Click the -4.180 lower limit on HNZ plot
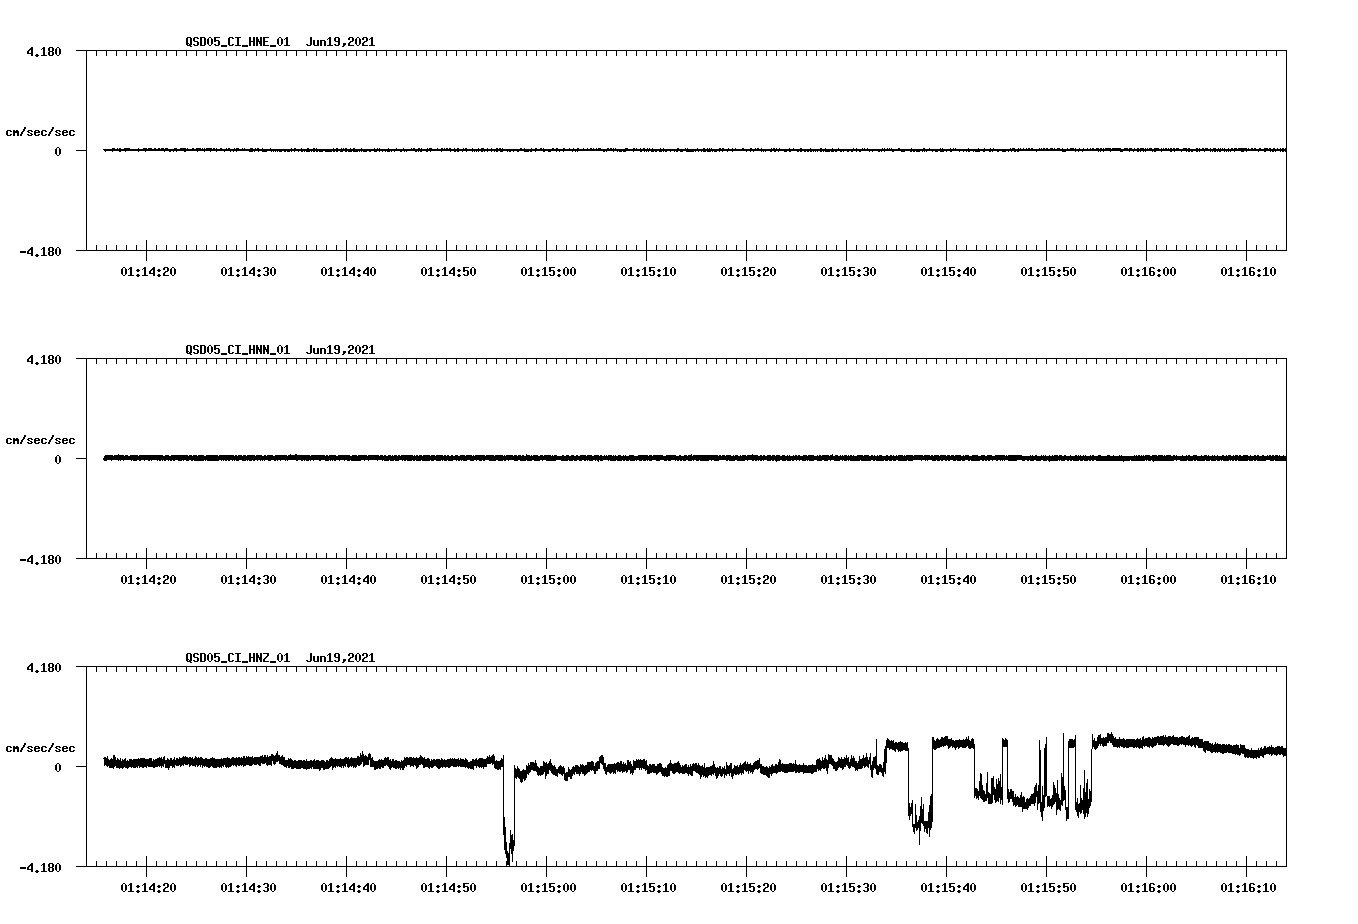This screenshot has width=1358, height=924. click(x=41, y=867)
